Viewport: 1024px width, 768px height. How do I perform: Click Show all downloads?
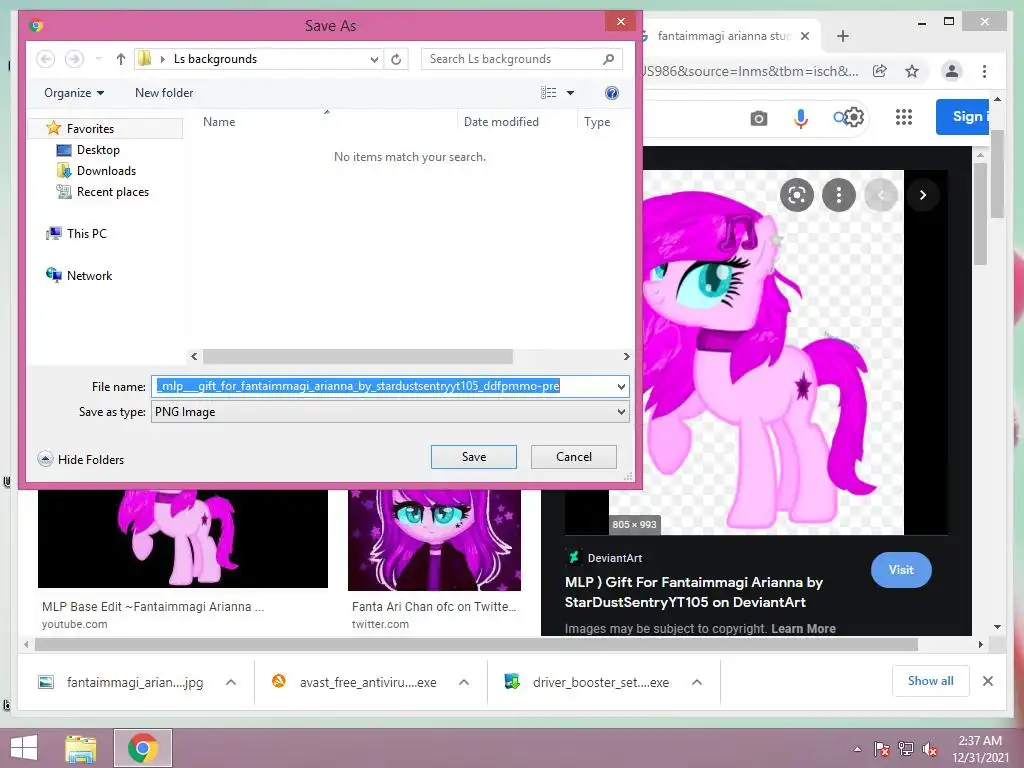click(931, 681)
